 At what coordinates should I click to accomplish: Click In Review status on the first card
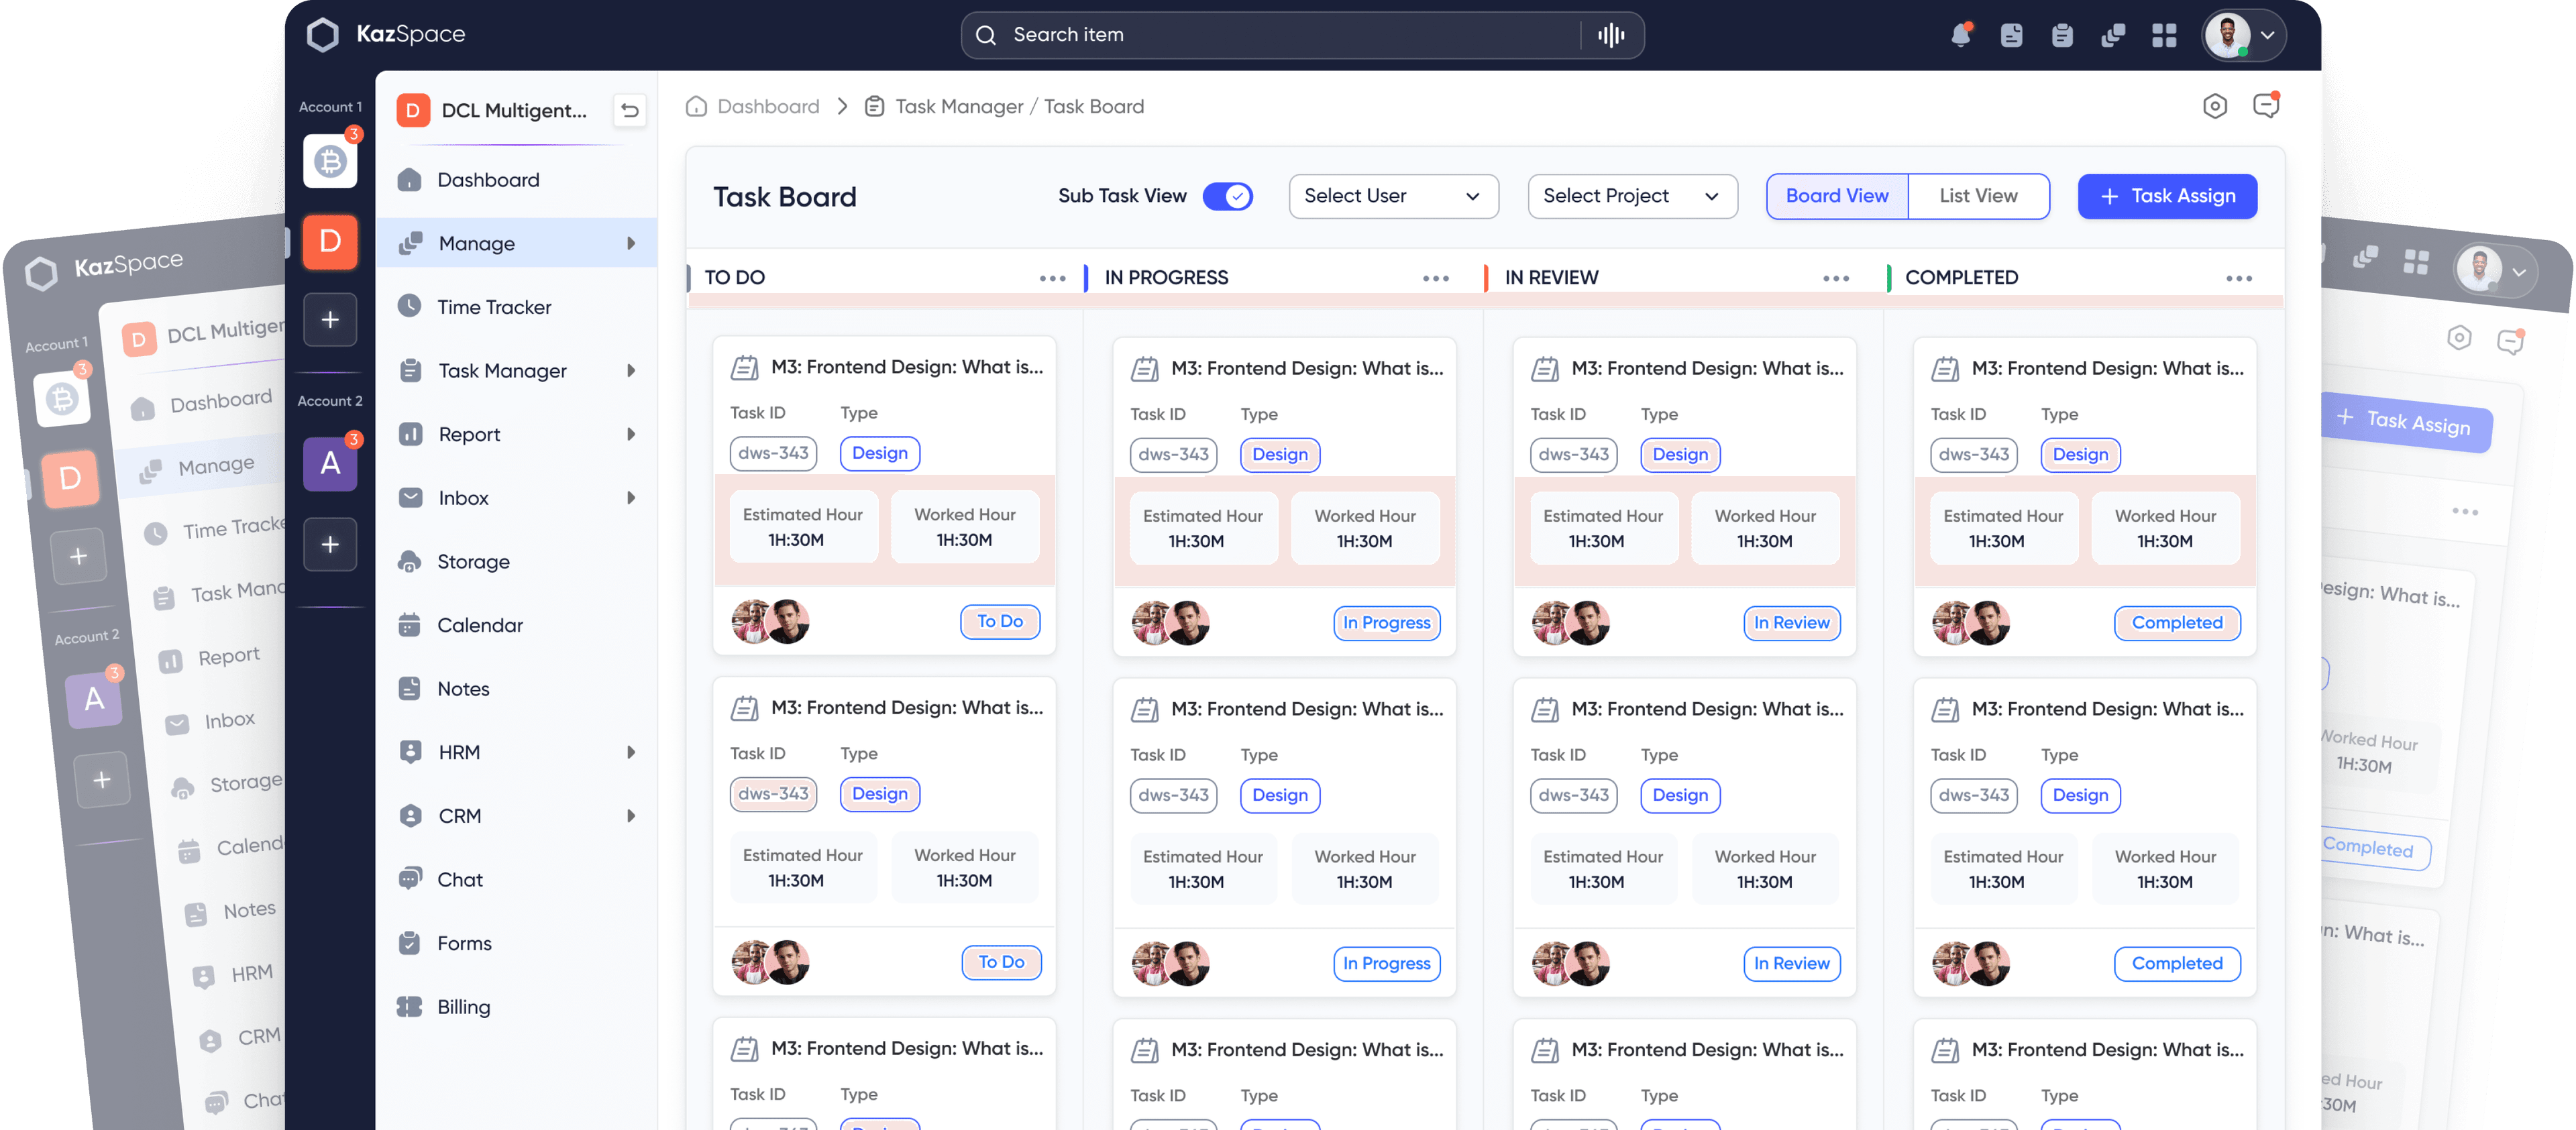coord(1791,623)
